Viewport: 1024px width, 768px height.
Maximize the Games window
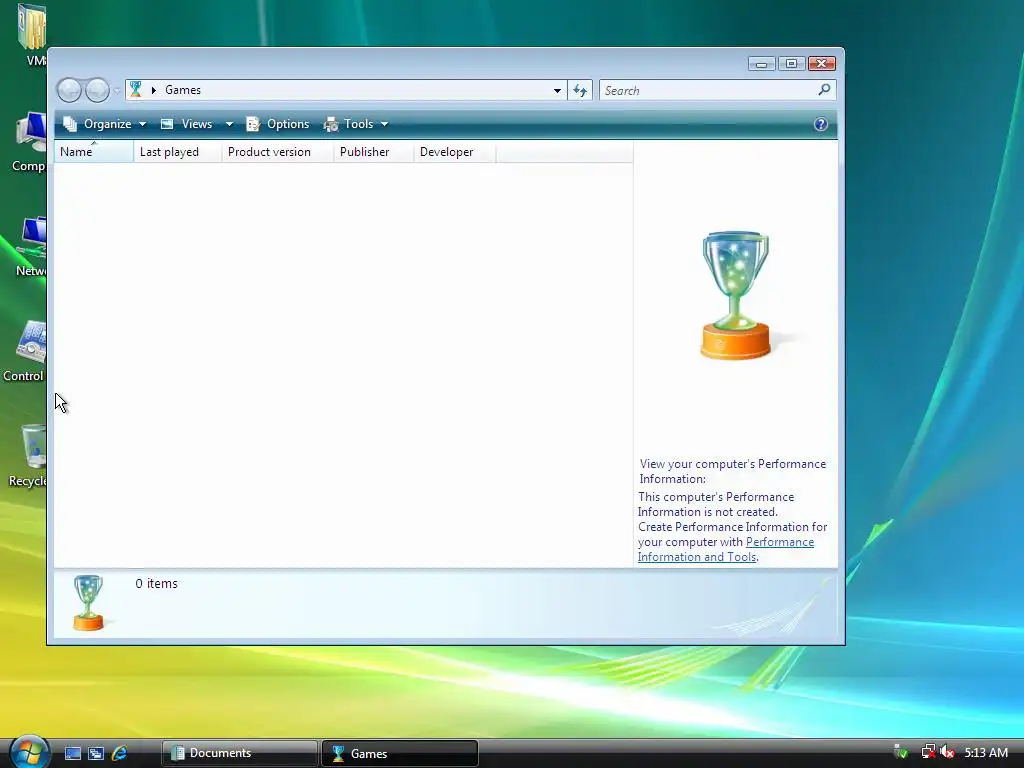click(791, 63)
